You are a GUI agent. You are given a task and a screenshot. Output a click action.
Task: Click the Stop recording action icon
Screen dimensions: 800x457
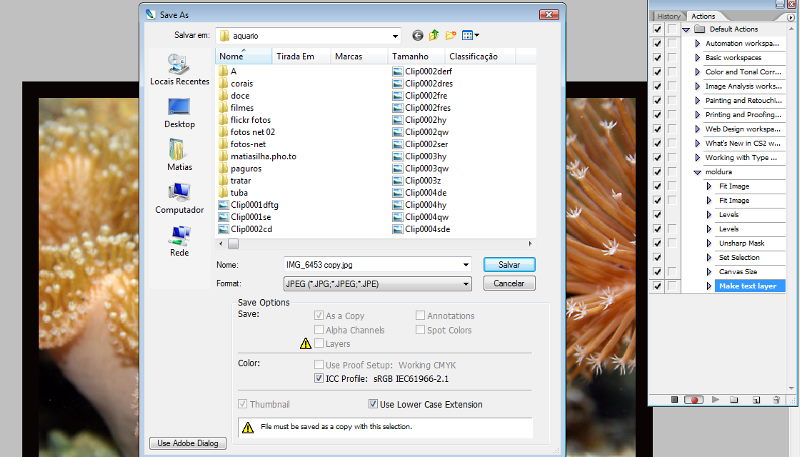coord(675,400)
